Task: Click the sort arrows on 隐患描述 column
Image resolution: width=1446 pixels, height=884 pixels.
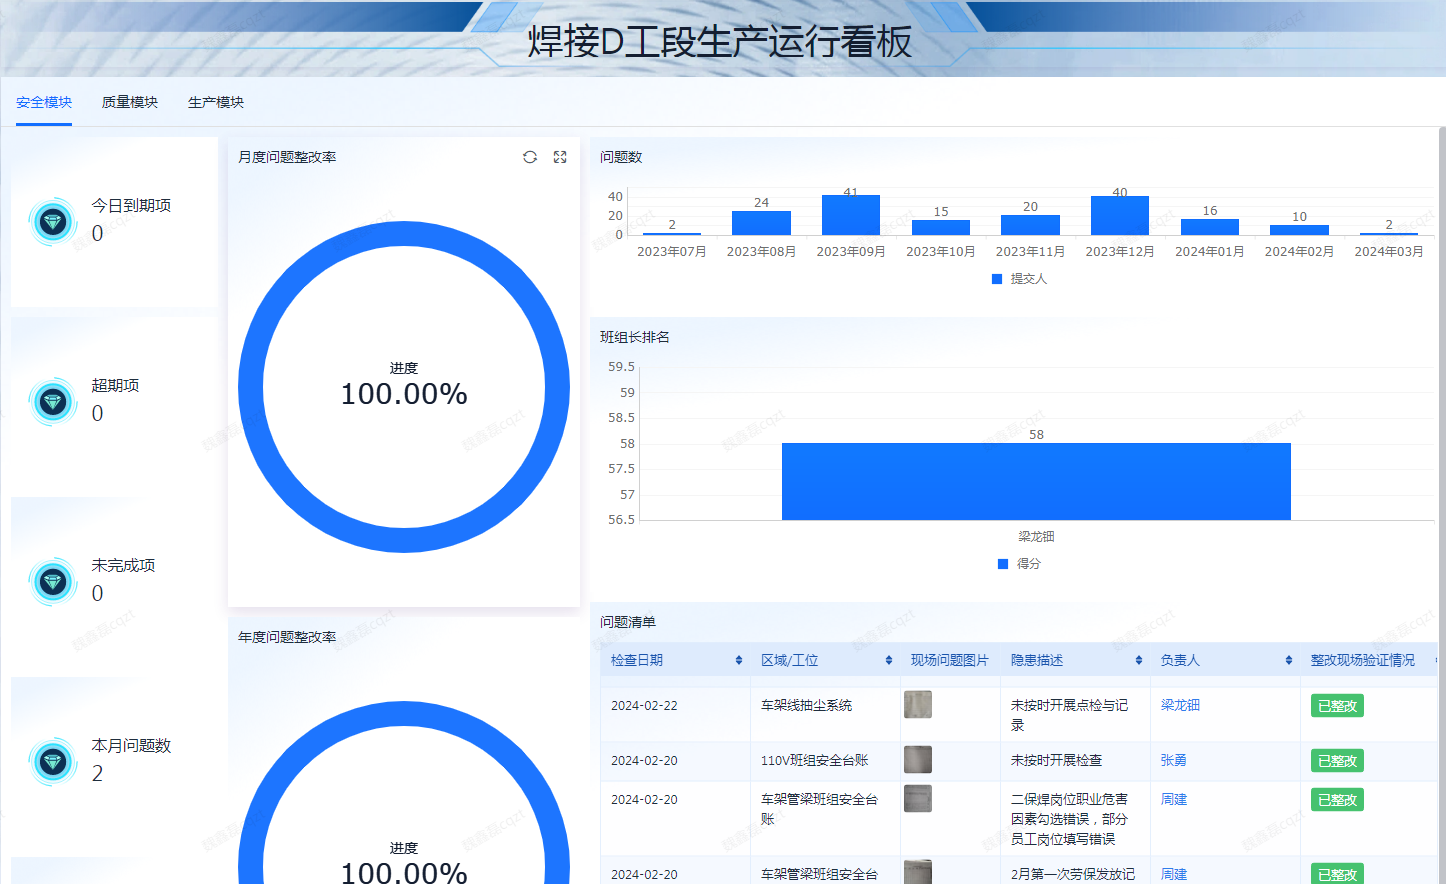Action: [x=1139, y=660]
